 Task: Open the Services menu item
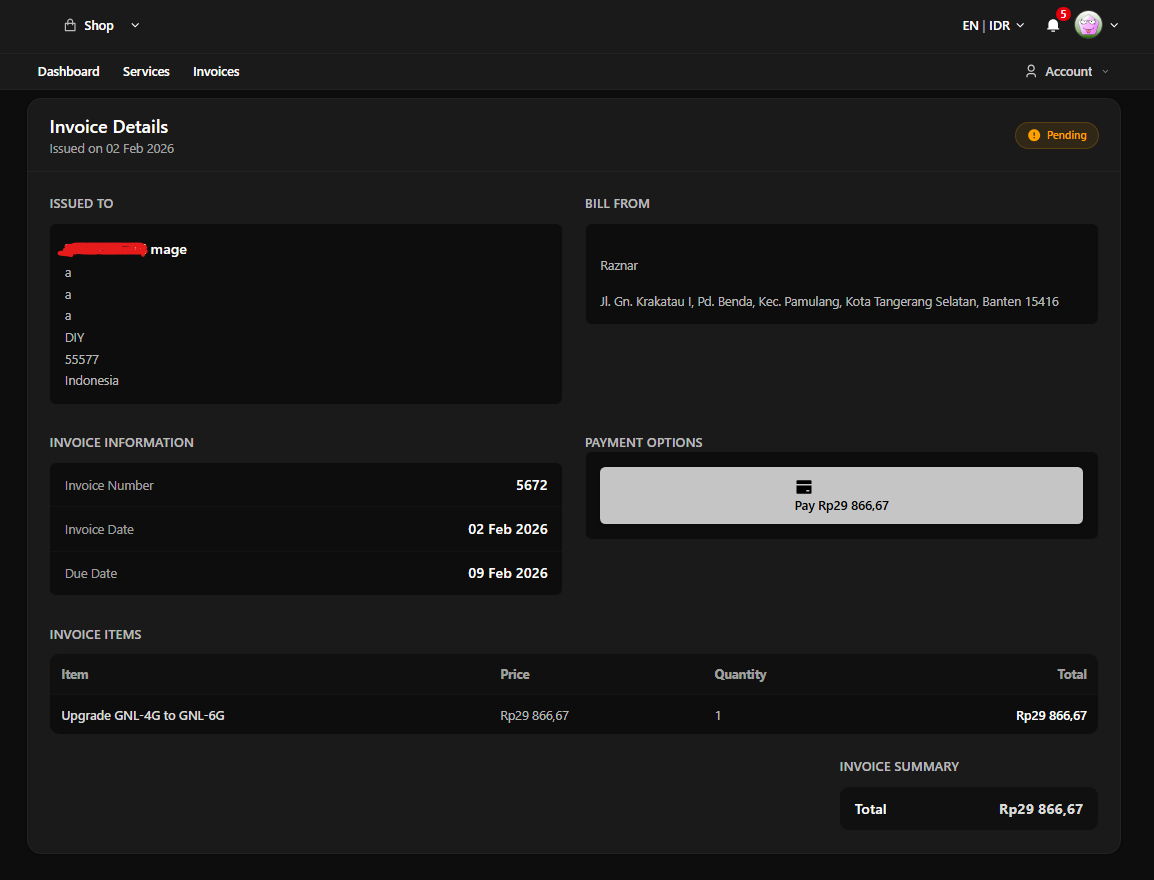146,72
